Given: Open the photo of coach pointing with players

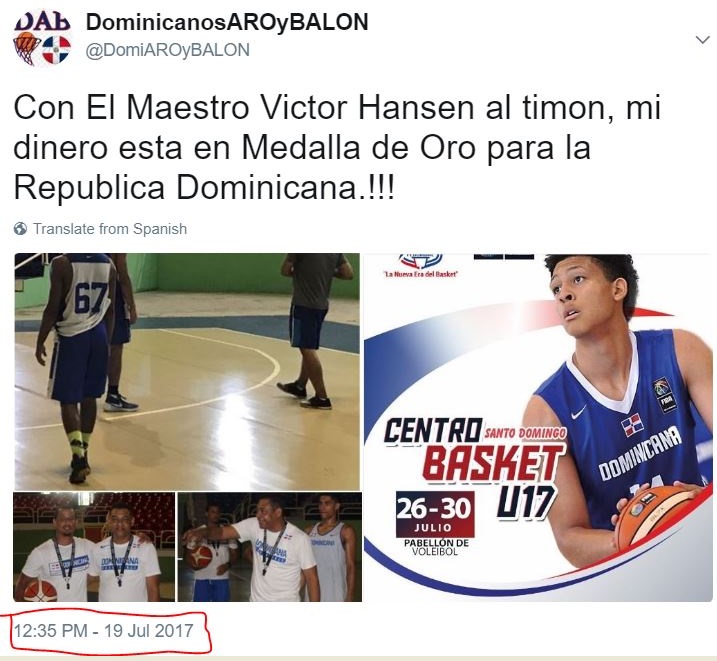Looking at the screenshot, I should pyautogui.click(x=270, y=547).
